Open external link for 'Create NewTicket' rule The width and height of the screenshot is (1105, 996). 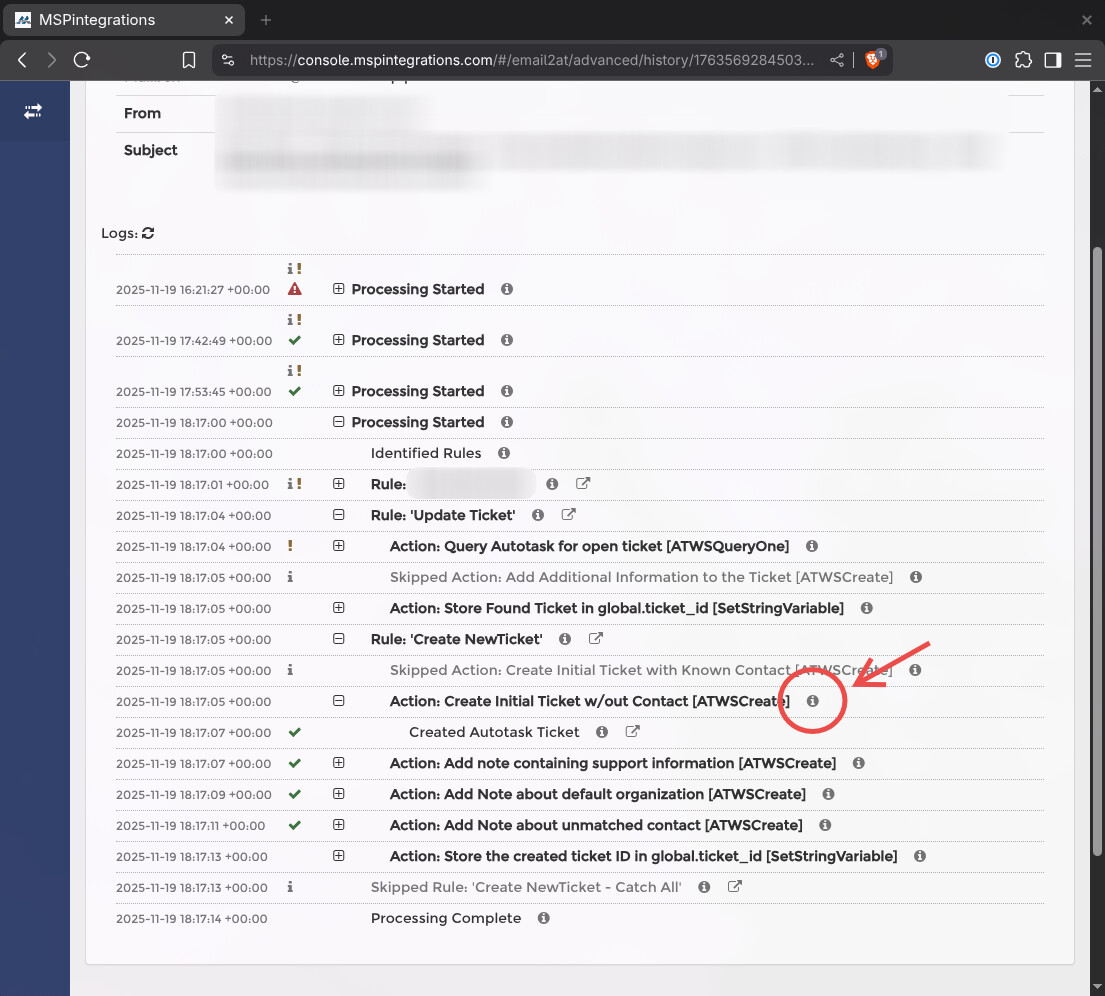point(595,639)
